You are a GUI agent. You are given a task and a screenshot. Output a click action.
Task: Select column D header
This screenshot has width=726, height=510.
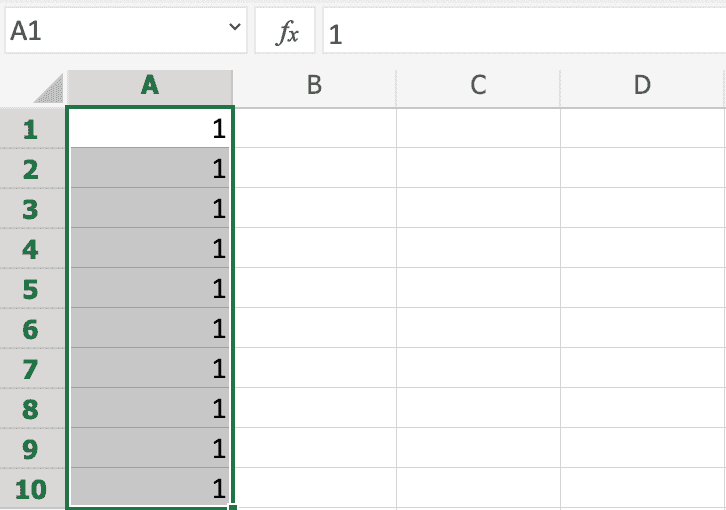click(642, 86)
